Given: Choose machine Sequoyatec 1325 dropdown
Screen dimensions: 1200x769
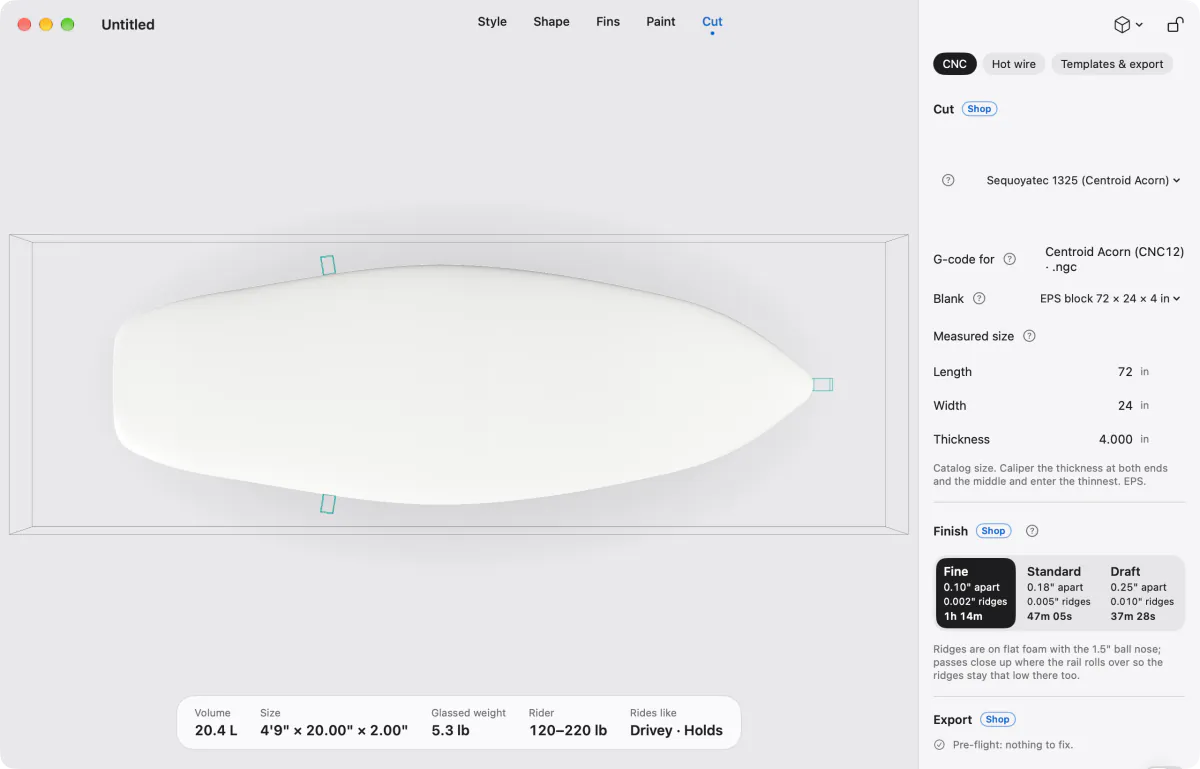Looking at the screenshot, I should [x=1083, y=181].
